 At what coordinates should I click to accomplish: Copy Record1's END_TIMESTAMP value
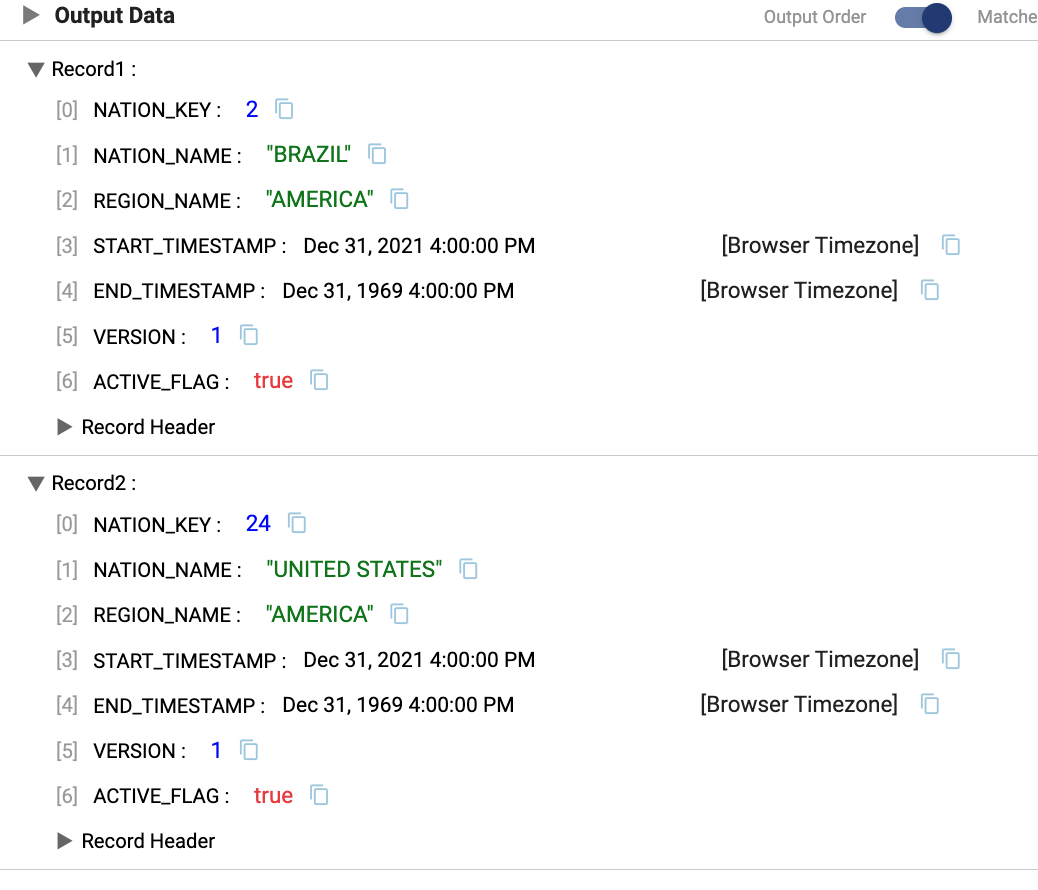coord(930,290)
